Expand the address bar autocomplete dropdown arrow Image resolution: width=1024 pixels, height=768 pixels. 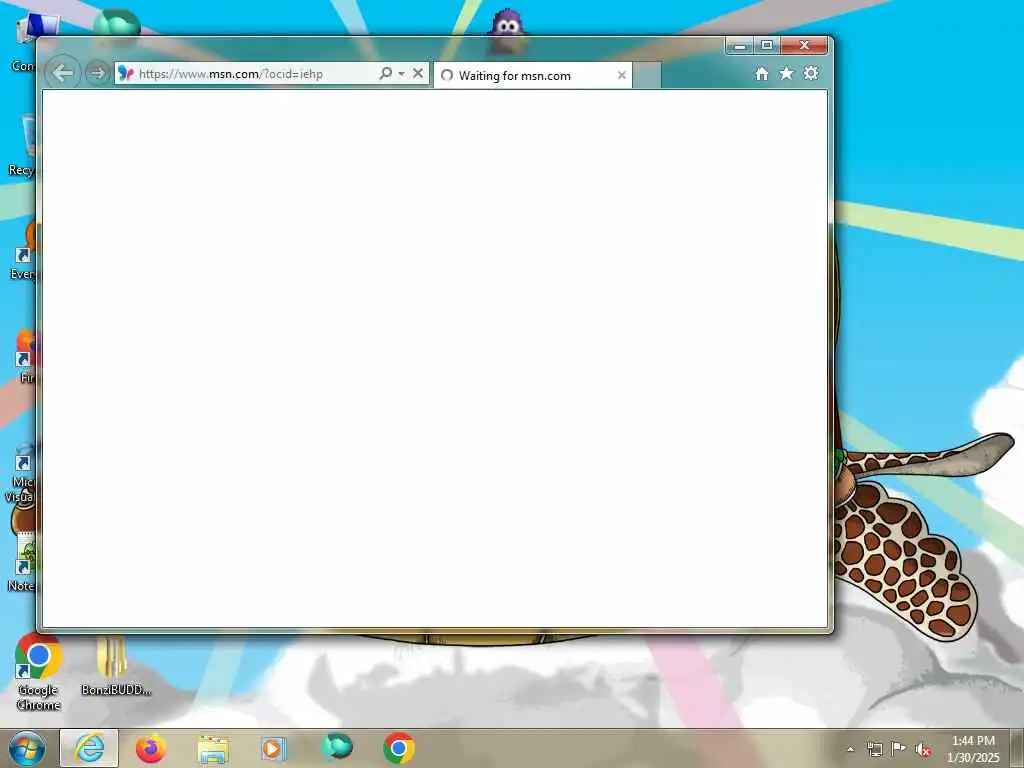pos(402,74)
